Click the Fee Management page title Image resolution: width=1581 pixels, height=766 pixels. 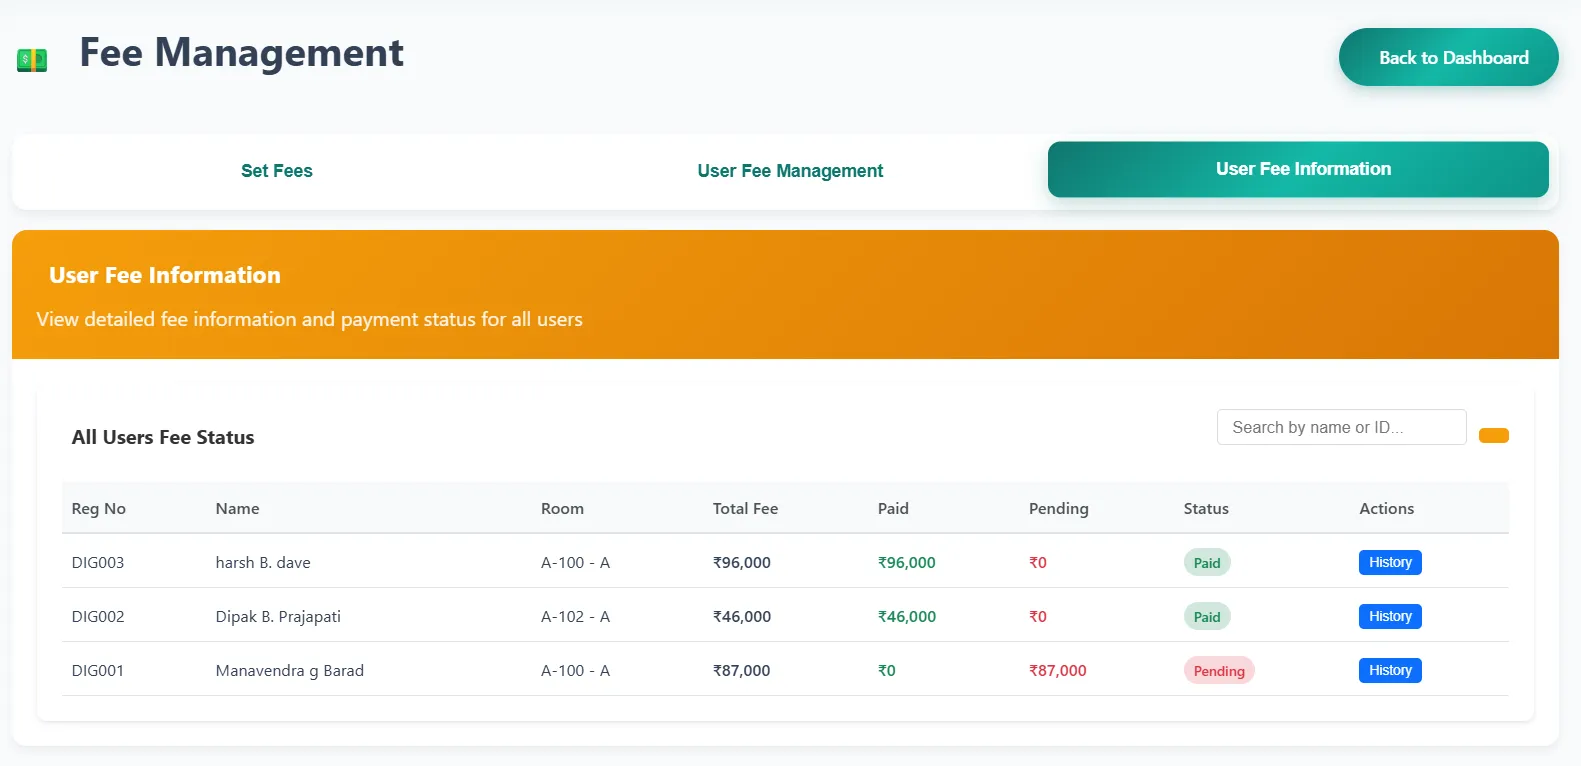tap(242, 53)
